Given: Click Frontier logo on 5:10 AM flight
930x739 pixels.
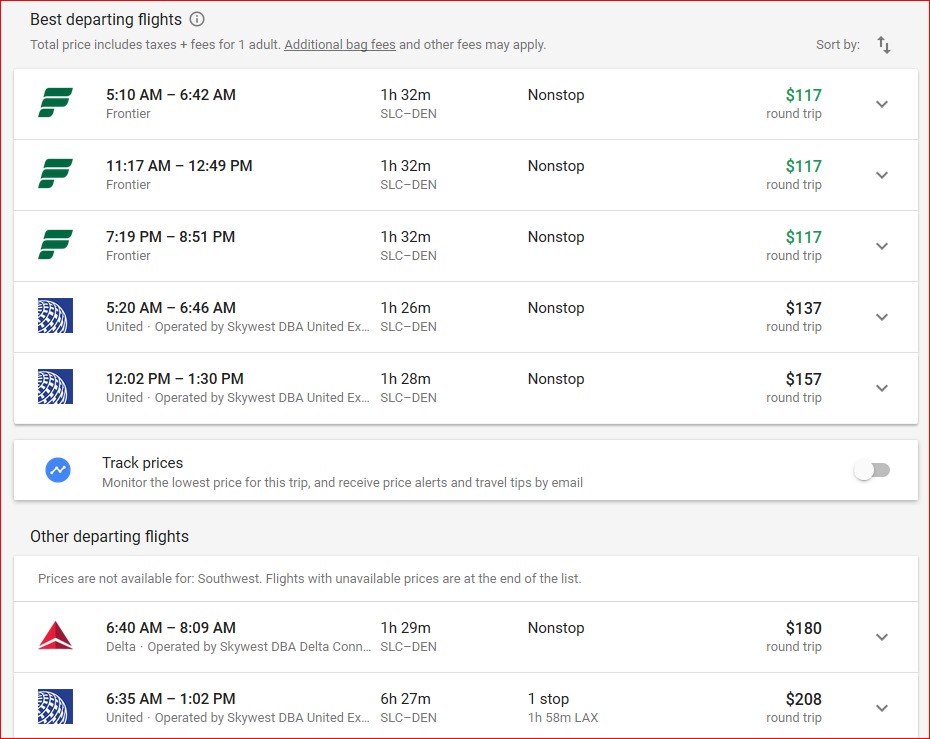Looking at the screenshot, I should coord(55,104).
